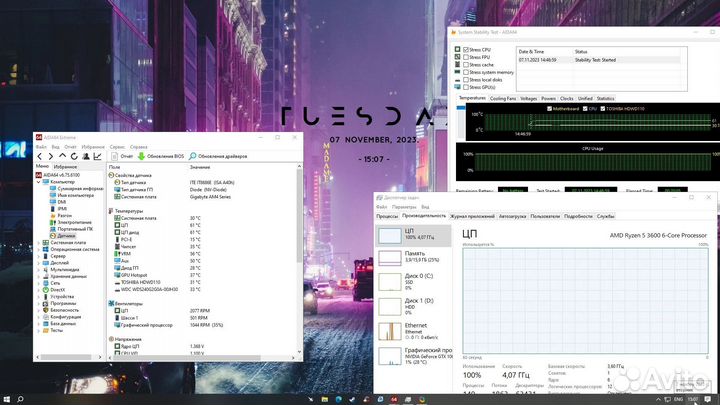Image resolution: width=720 pixels, height=405 pixels.
Task: Click the Обновления BIOS button
Action: point(161,157)
